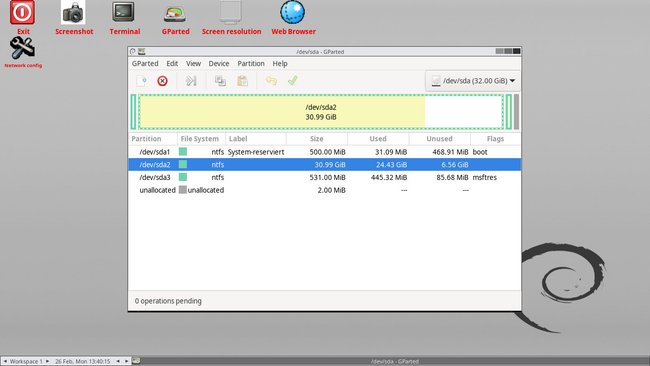650x366 pixels.
Task: Click the New partition toolbar icon
Action: 142,81
